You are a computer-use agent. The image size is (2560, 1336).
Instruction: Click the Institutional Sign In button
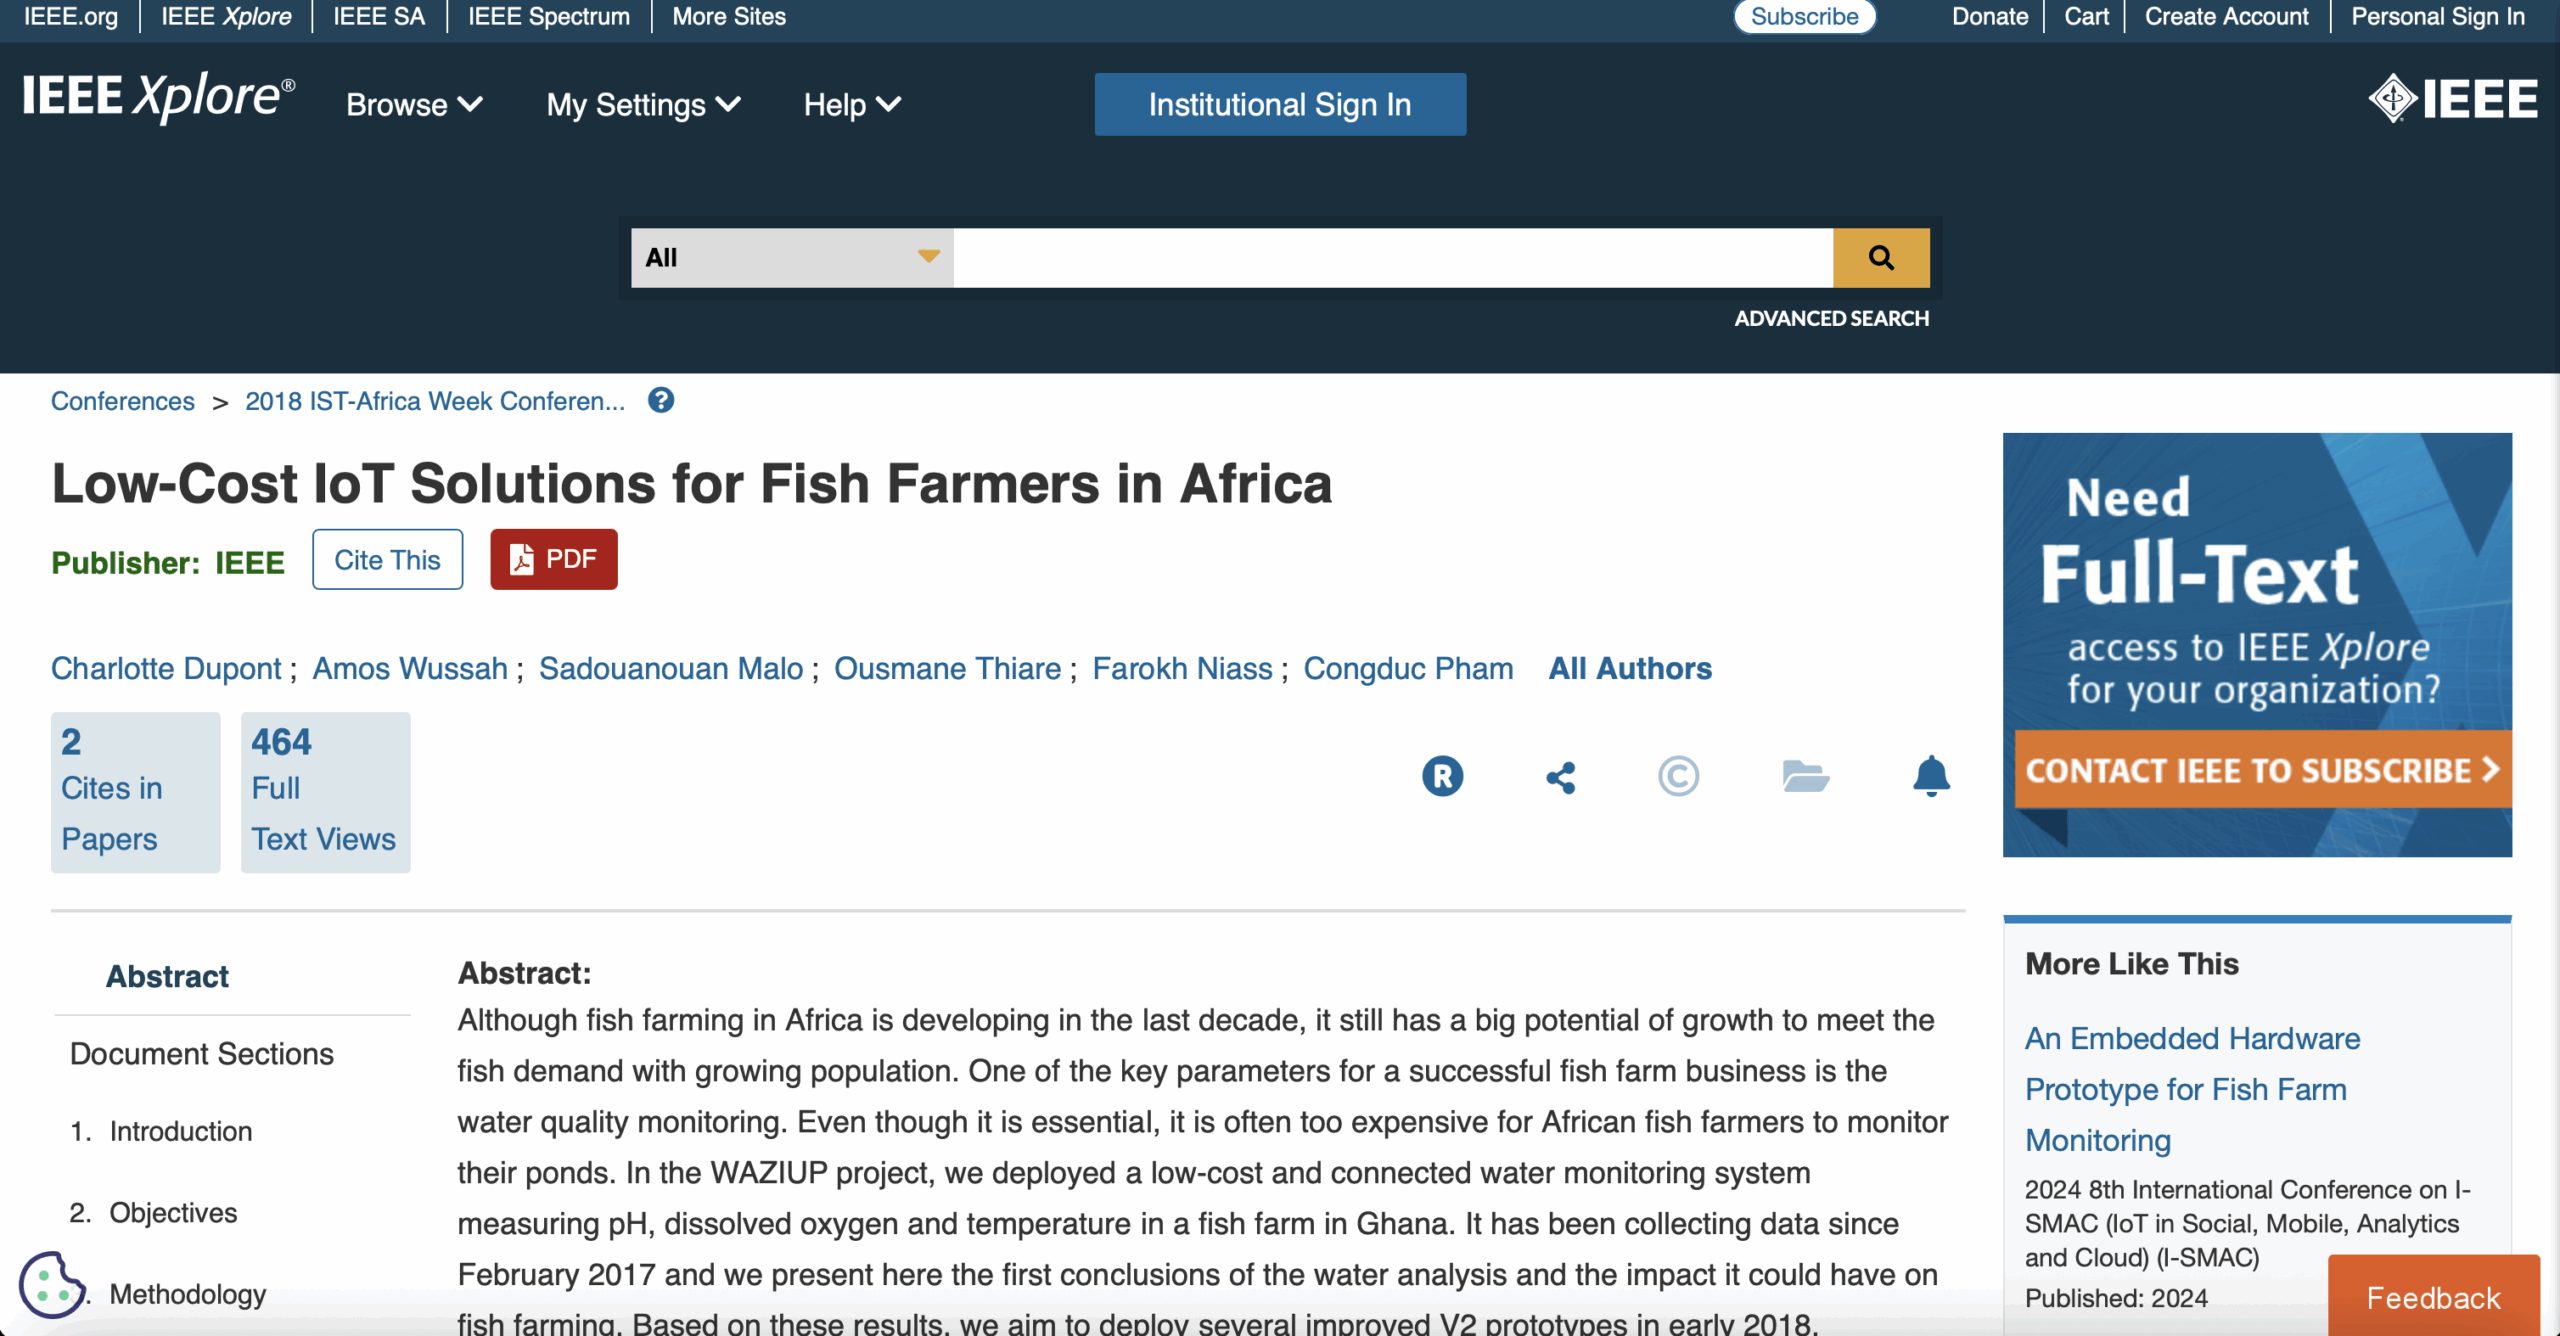(x=1280, y=105)
